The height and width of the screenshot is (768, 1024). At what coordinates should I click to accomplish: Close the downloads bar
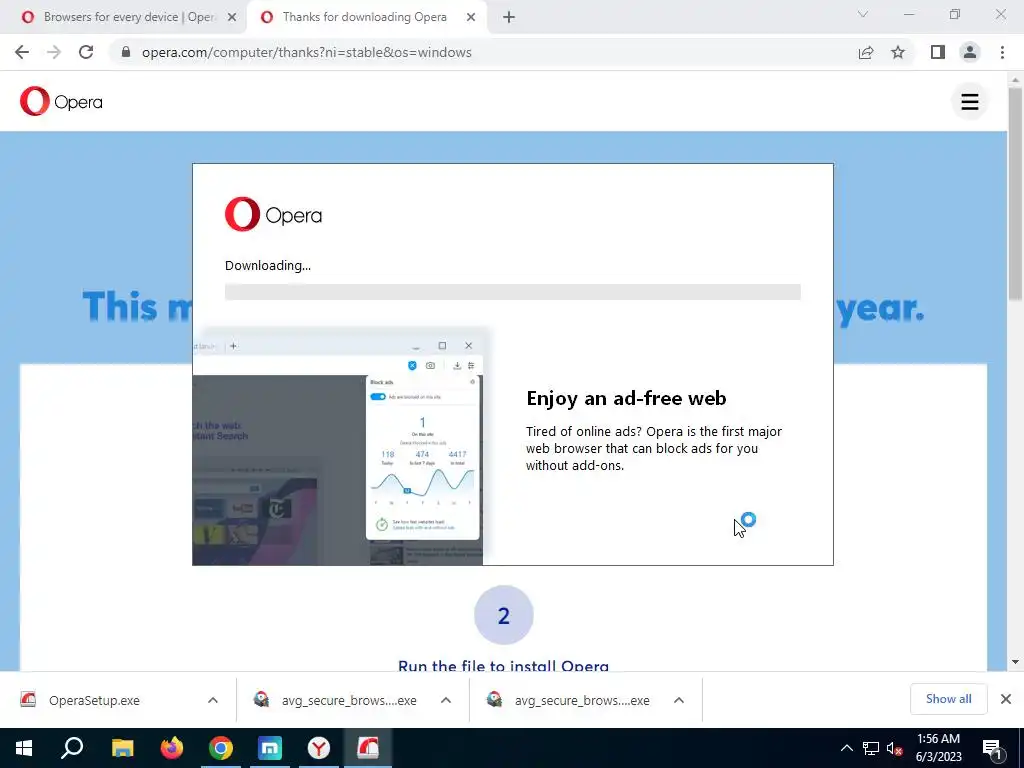1006,699
